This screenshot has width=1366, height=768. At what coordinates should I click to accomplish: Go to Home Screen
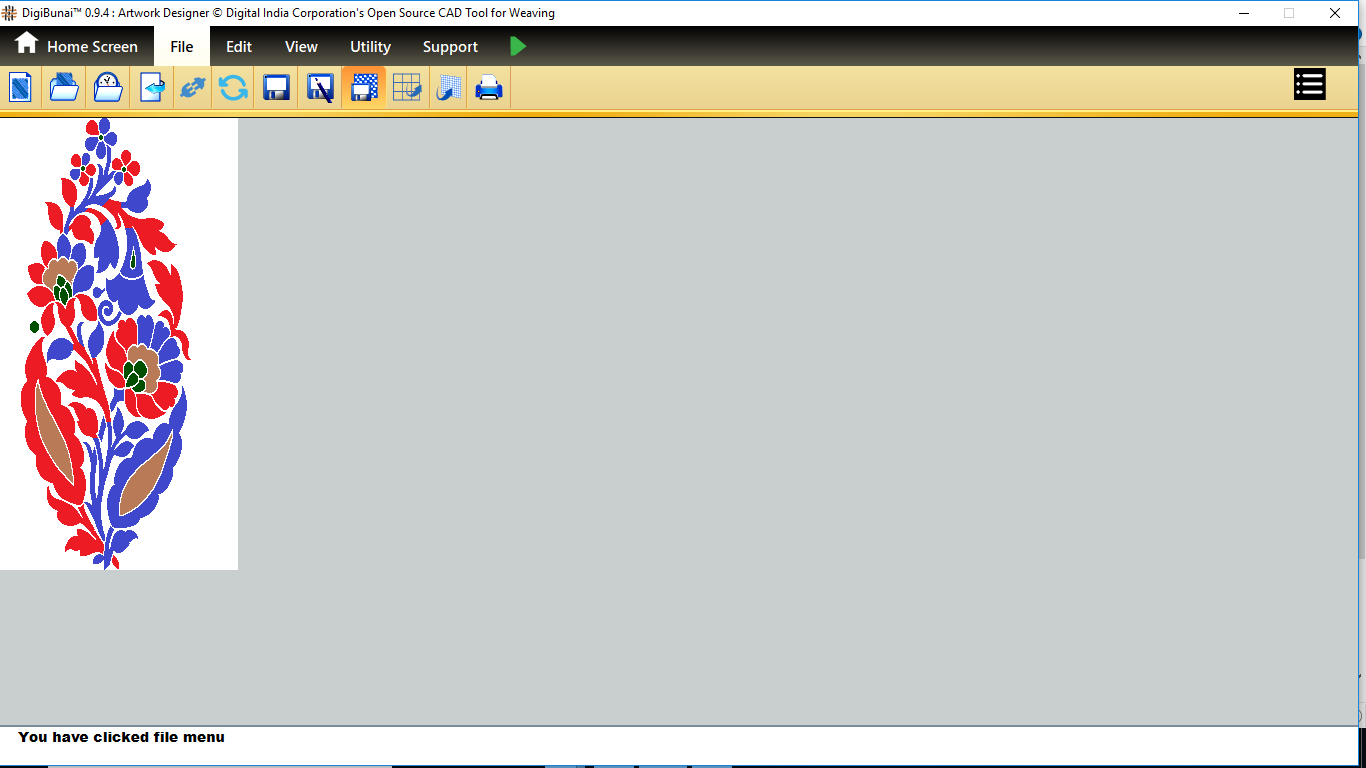click(76, 46)
